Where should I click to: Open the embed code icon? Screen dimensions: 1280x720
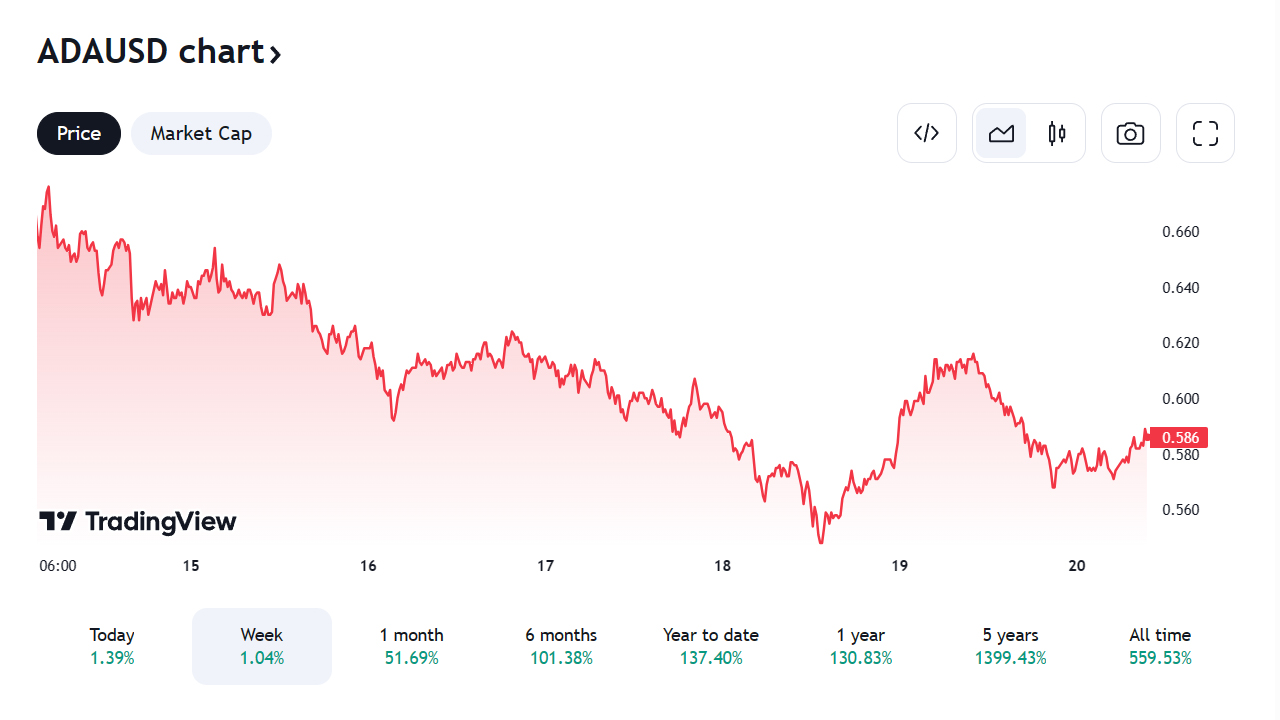(927, 133)
